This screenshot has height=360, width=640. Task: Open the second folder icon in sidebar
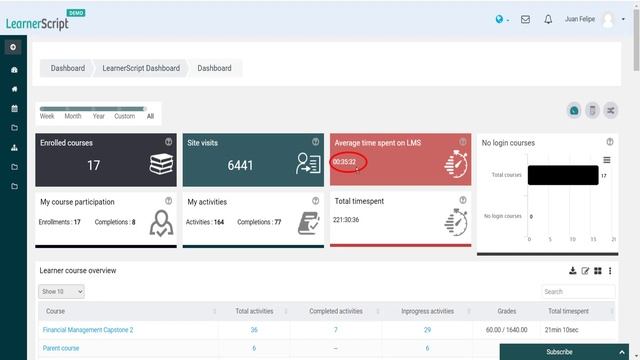(14, 167)
